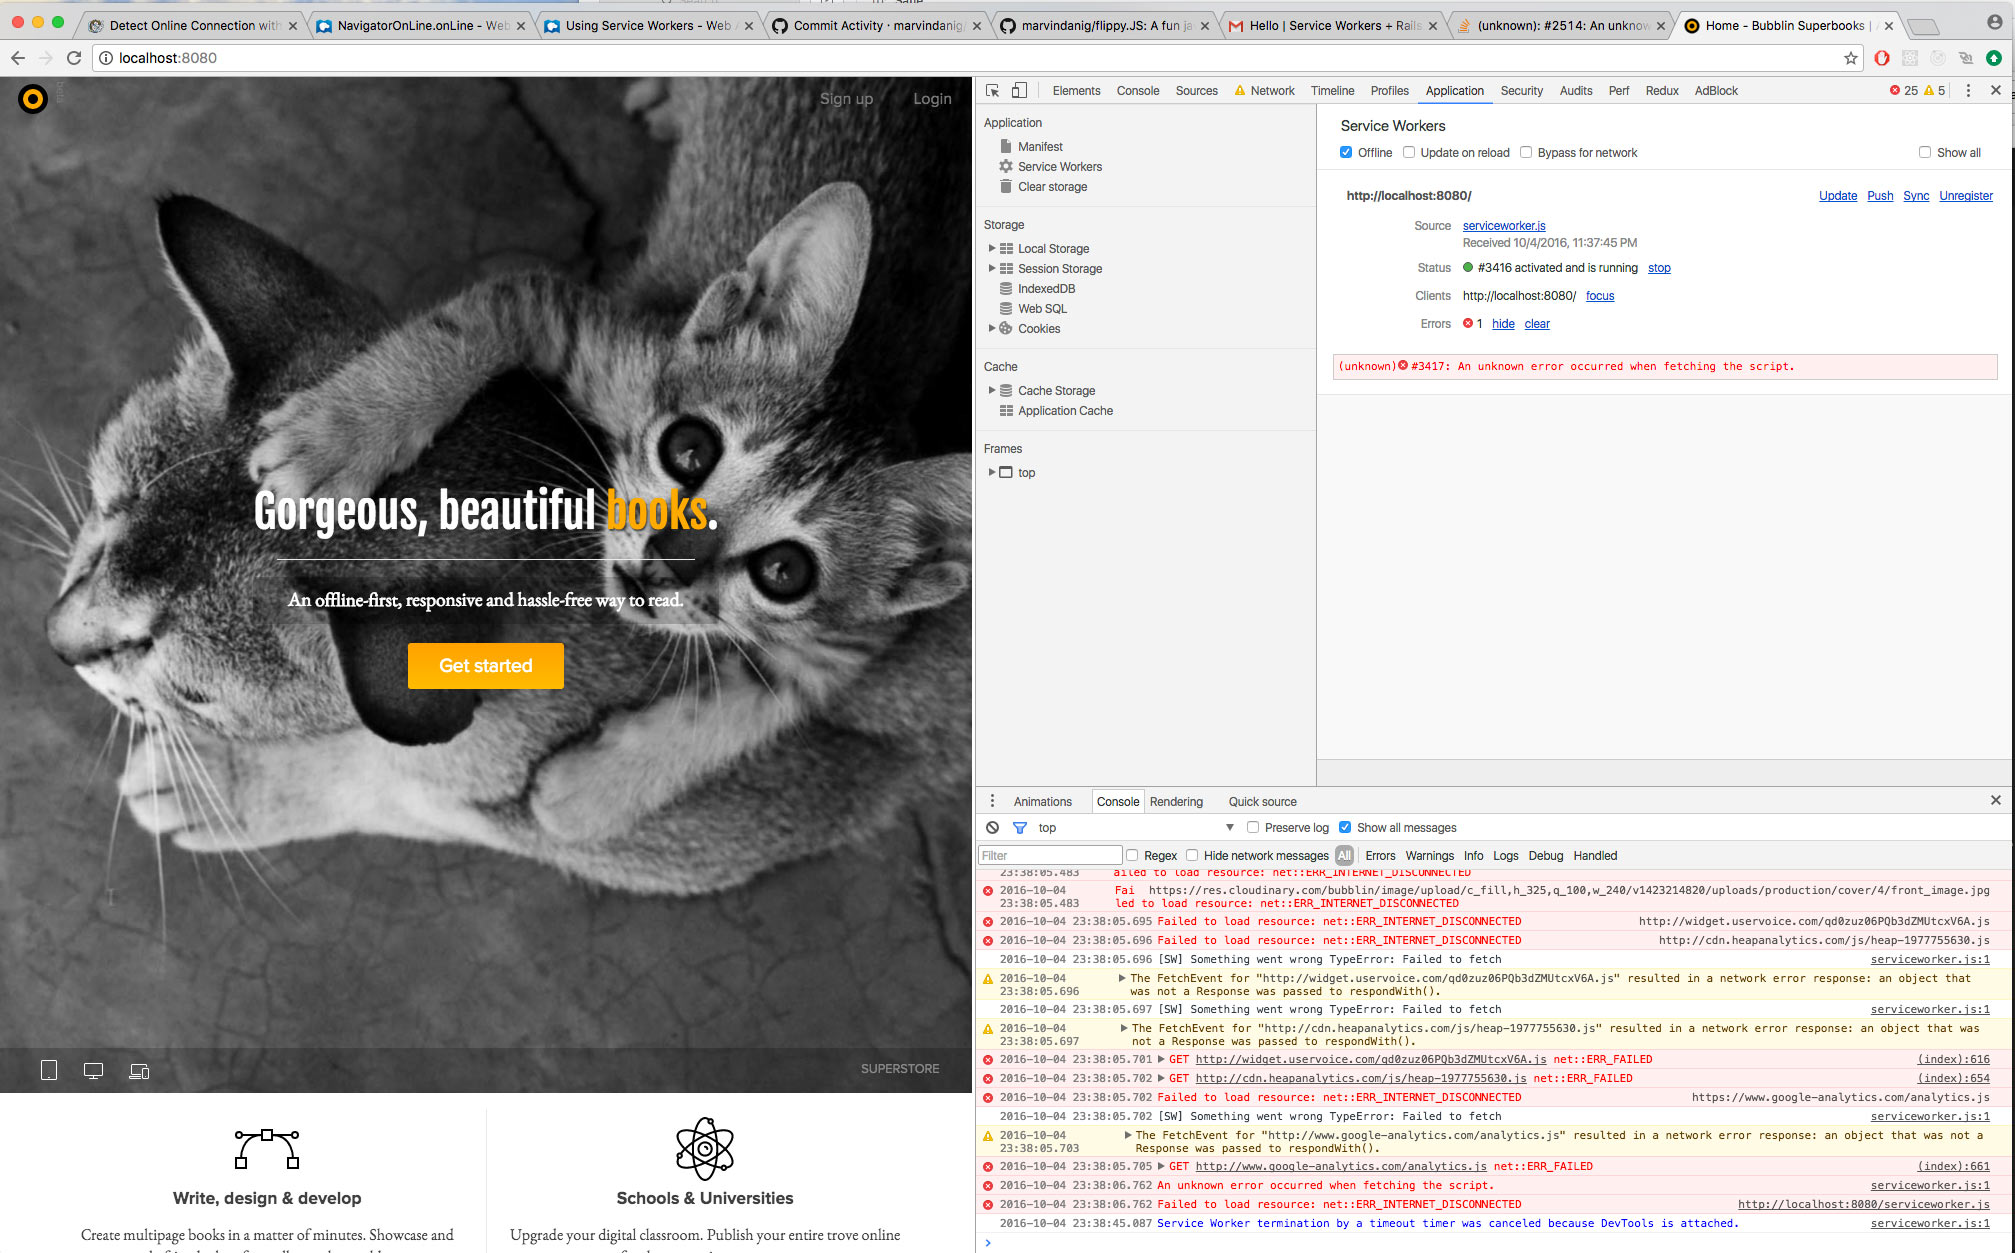Click the inspect element picker icon
This screenshot has width=2015, height=1253.
tap(992, 91)
